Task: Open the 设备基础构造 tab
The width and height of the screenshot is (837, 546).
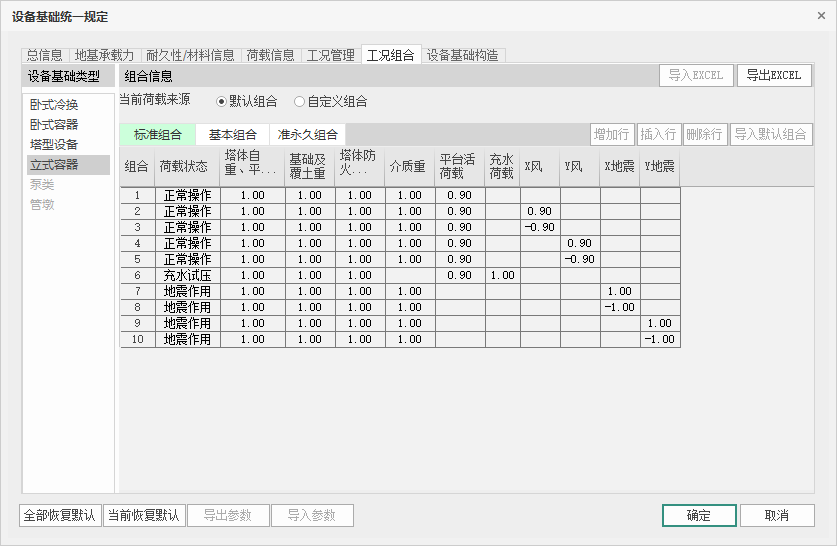Action: coord(463,55)
